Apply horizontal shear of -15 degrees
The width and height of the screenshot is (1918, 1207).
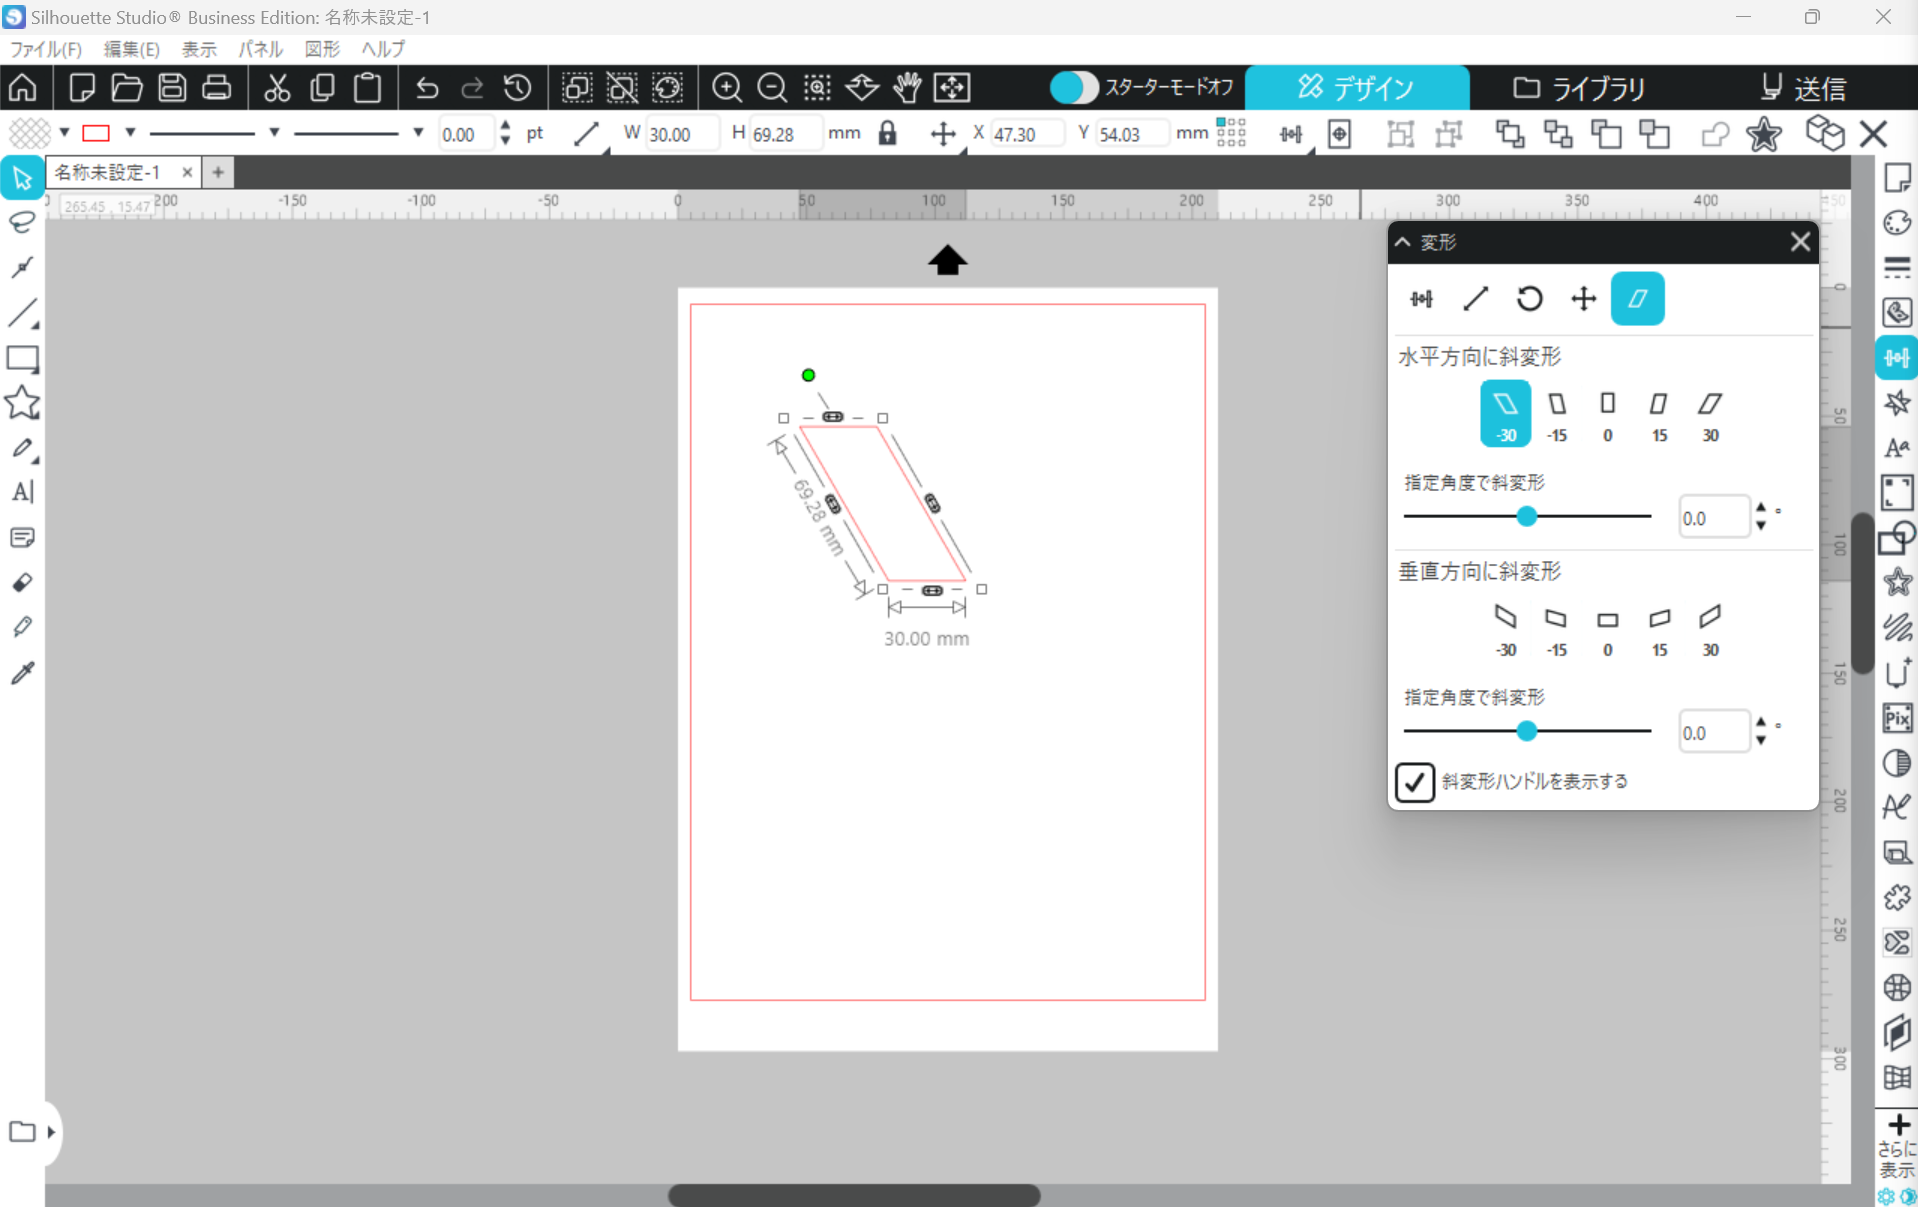pyautogui.click(x=1557, y=415)
